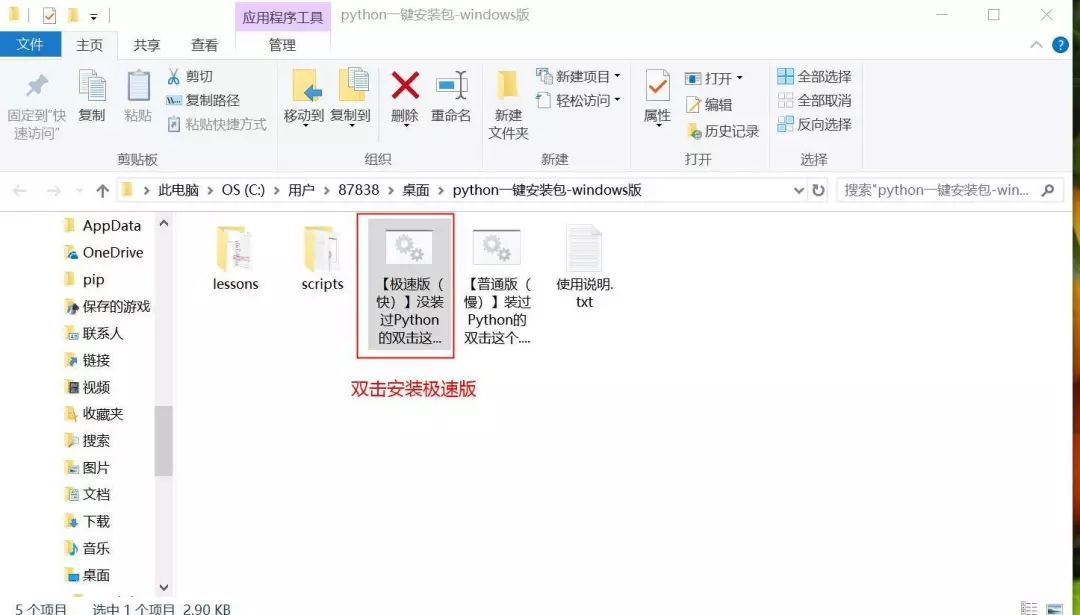Image resolution: width=1080 pixels, height=615 pixels.
Task: Click Edit (编辑) in the ribbon
Action: coord(709,105)
